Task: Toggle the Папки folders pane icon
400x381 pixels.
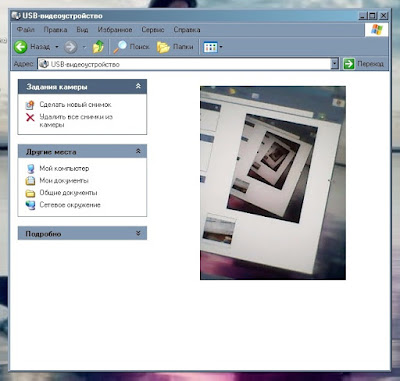Action: (x=163, y=47)
